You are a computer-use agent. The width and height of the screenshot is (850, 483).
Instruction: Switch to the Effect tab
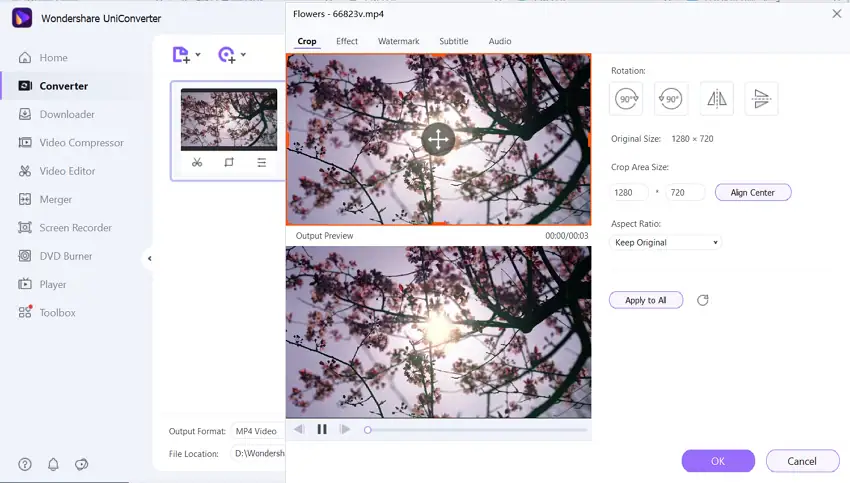tap(347, 41)
